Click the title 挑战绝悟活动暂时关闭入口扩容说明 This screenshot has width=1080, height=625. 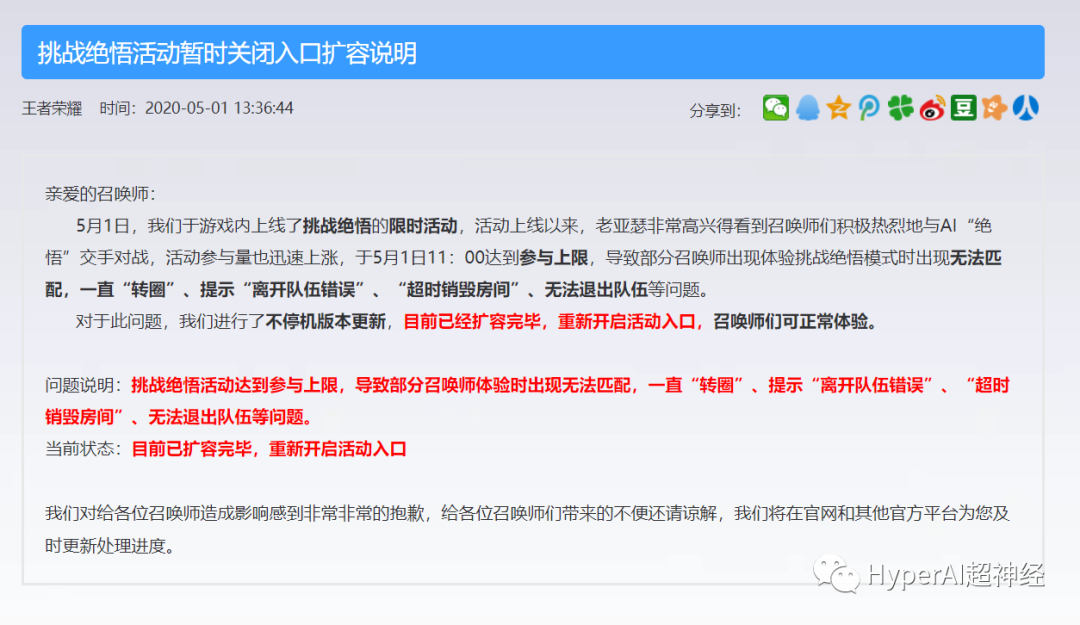click(x=227, y=53)
